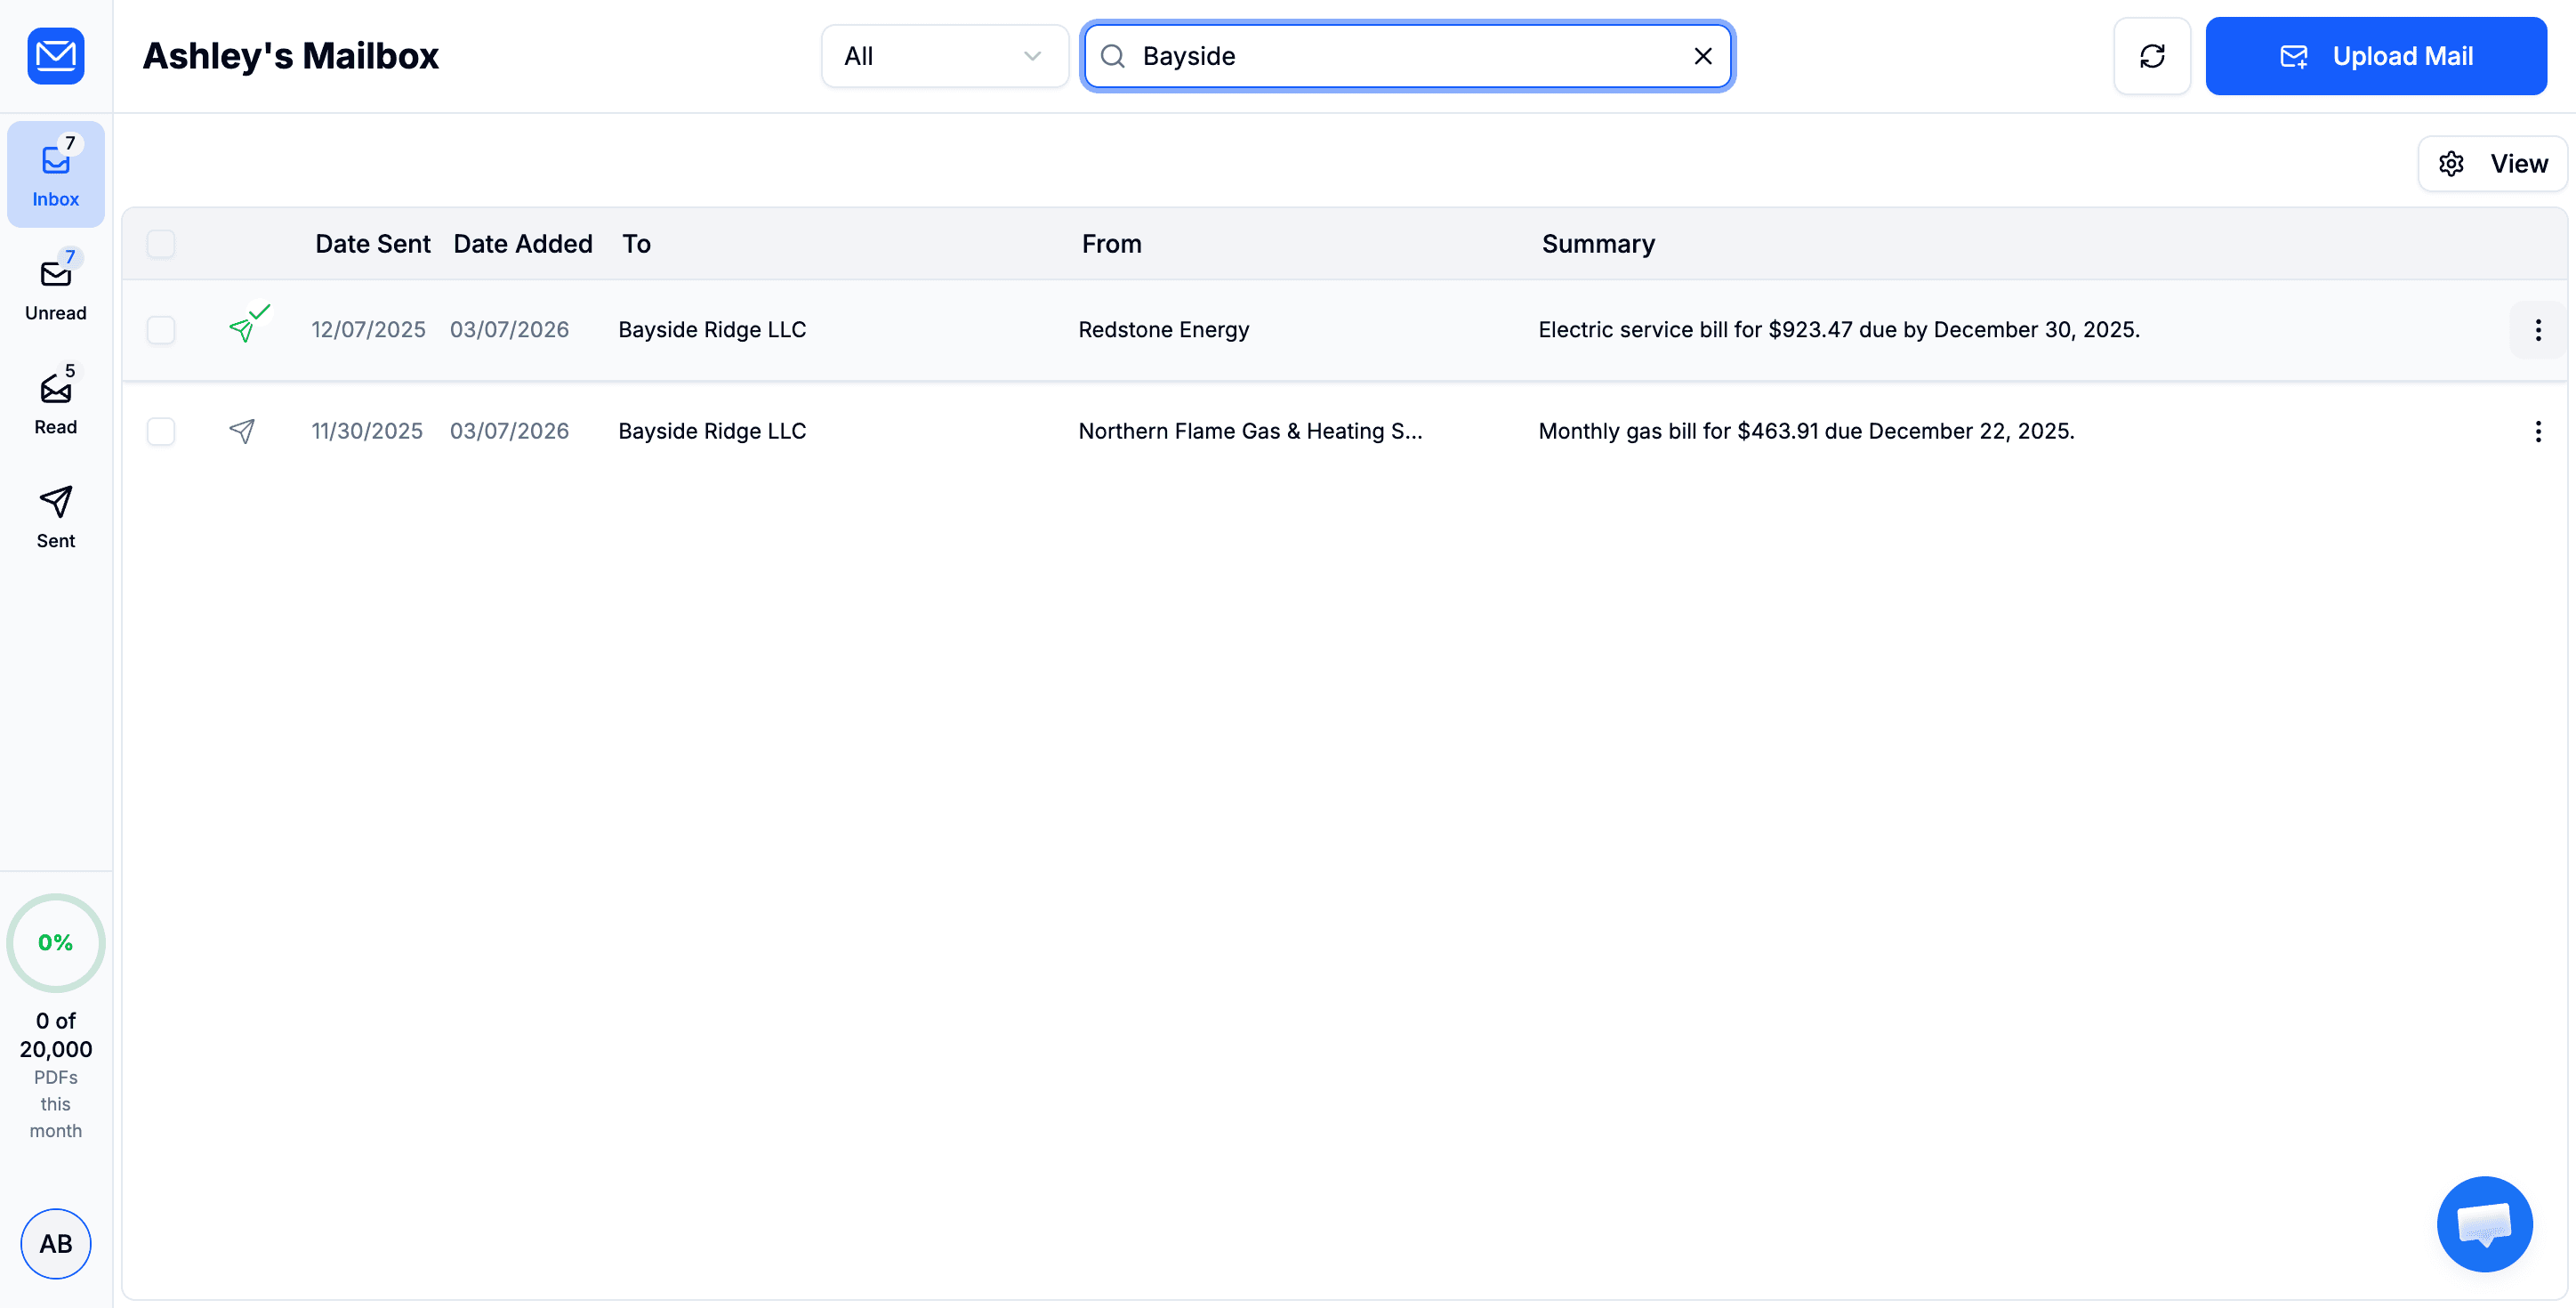
Task: Check the Redstone Energy bill row
Action: (x=161, y=329)
